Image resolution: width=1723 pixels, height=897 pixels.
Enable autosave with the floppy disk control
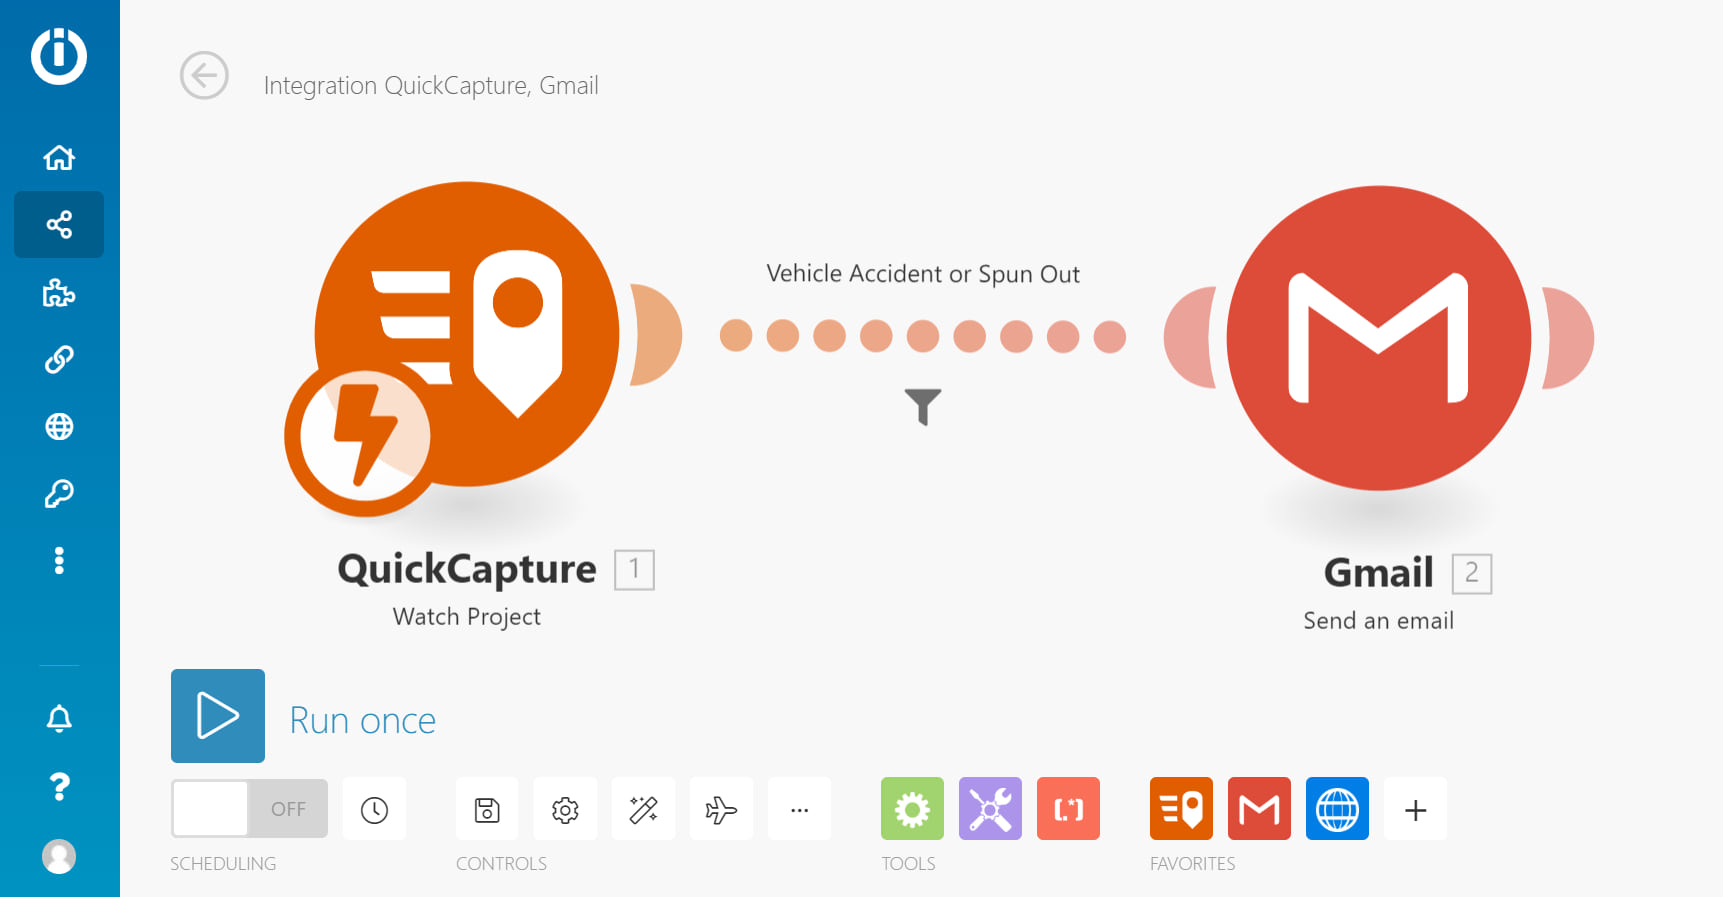coord(487,808)
